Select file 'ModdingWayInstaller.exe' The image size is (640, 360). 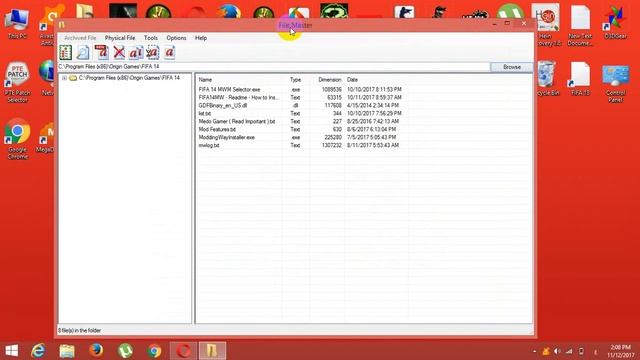pyautogui.click(x=227, y=137)
